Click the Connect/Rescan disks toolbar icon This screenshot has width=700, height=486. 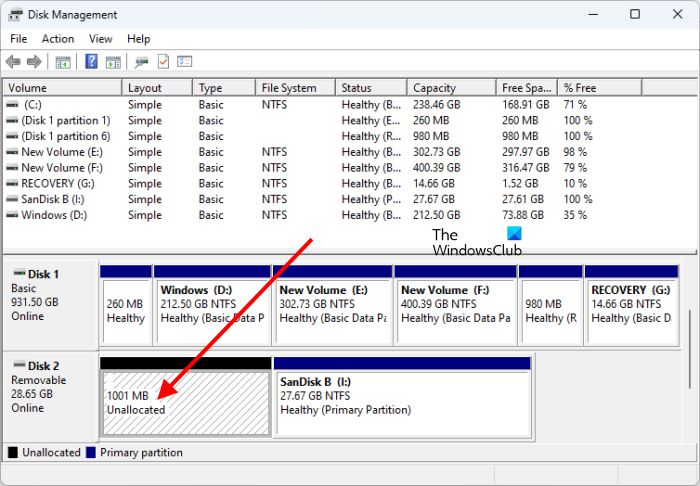pyautogui.click(x=142, y=62)
